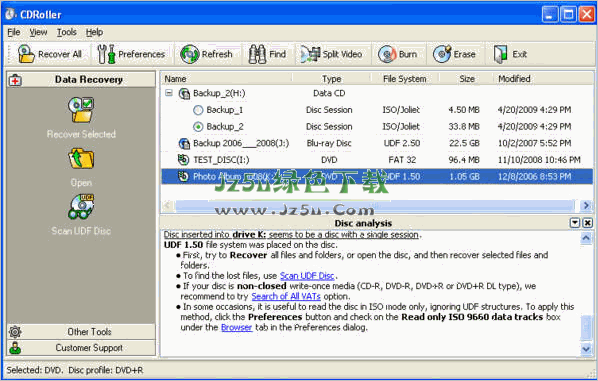Sort by the File System column
The width and height of the screenshot is (598, 381).
(404, 79)
